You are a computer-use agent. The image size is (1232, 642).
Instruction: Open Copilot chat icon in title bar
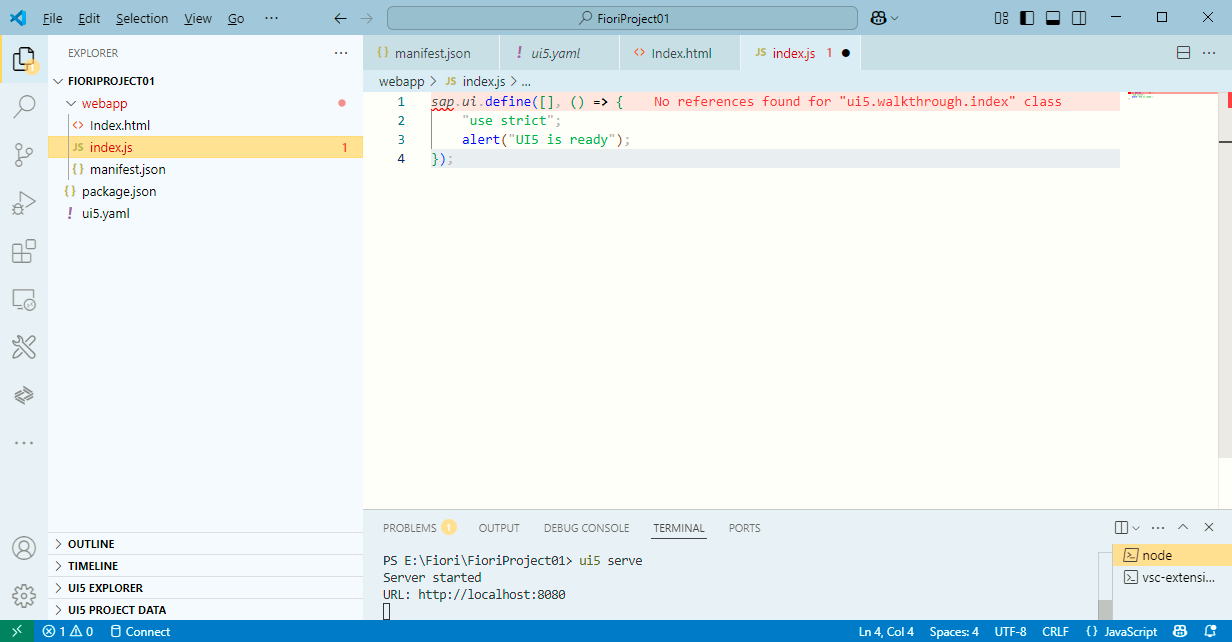(x=878, y=18)
